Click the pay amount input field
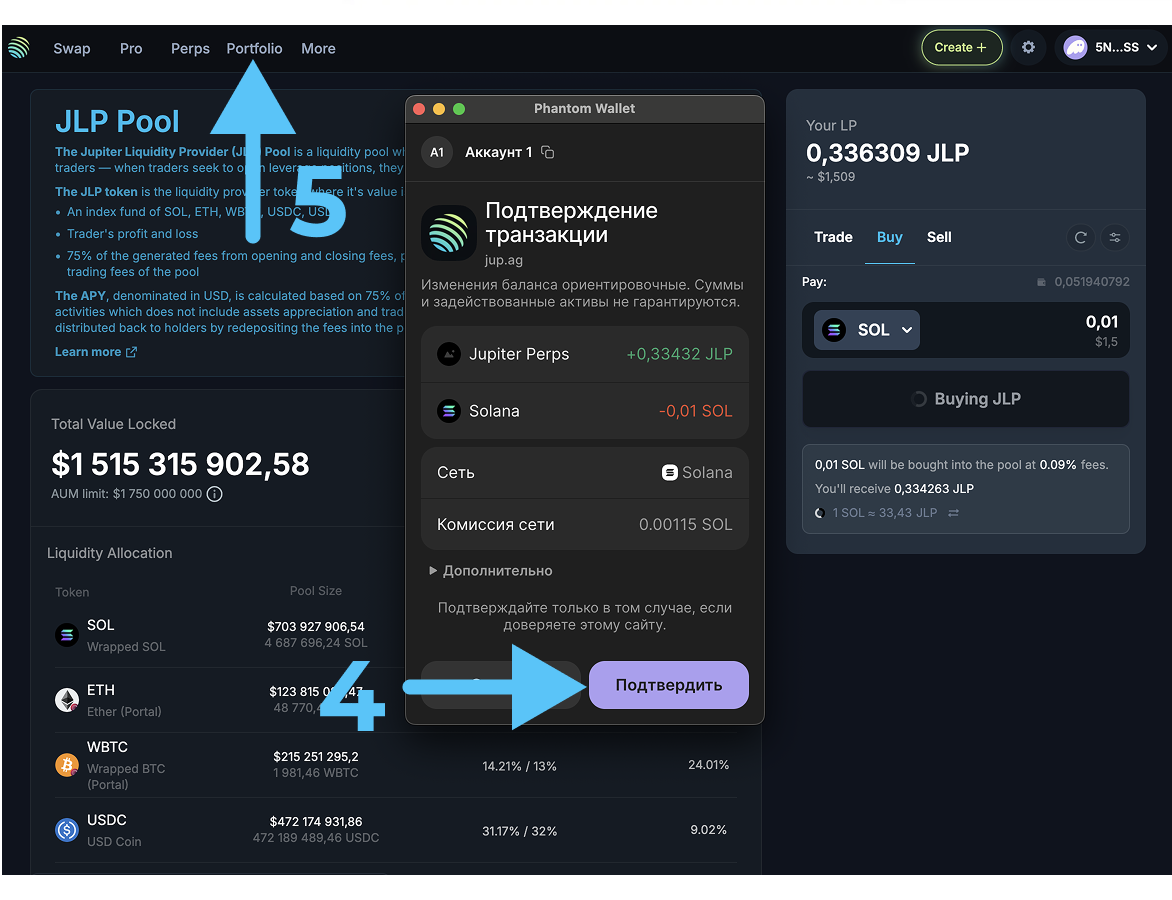Image resolution: width=1172 pixels, height=900 pixels. pos(1040,323)
